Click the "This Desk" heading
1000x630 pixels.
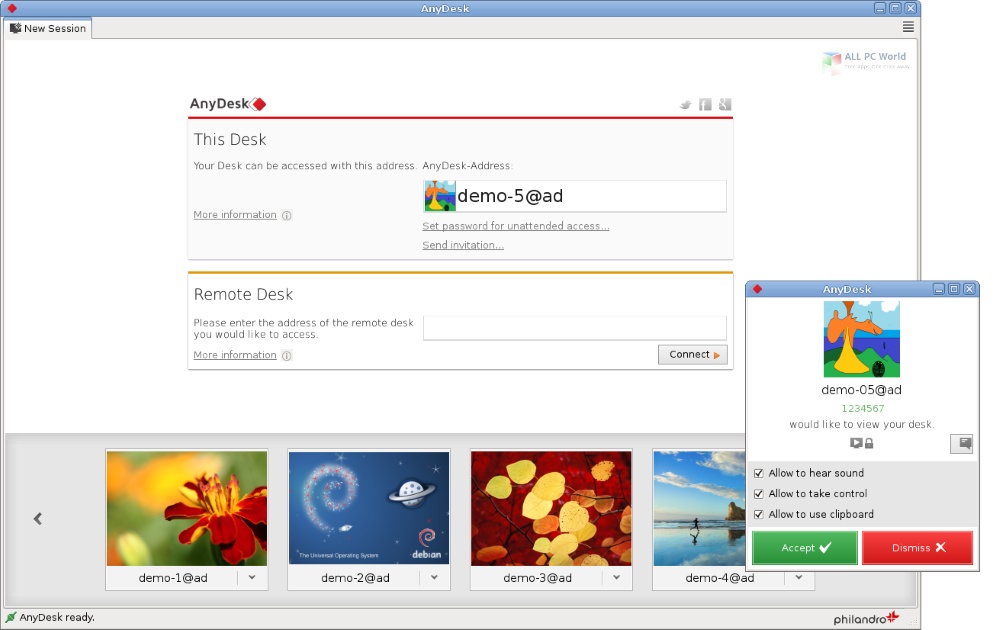[x=230, y=140]
